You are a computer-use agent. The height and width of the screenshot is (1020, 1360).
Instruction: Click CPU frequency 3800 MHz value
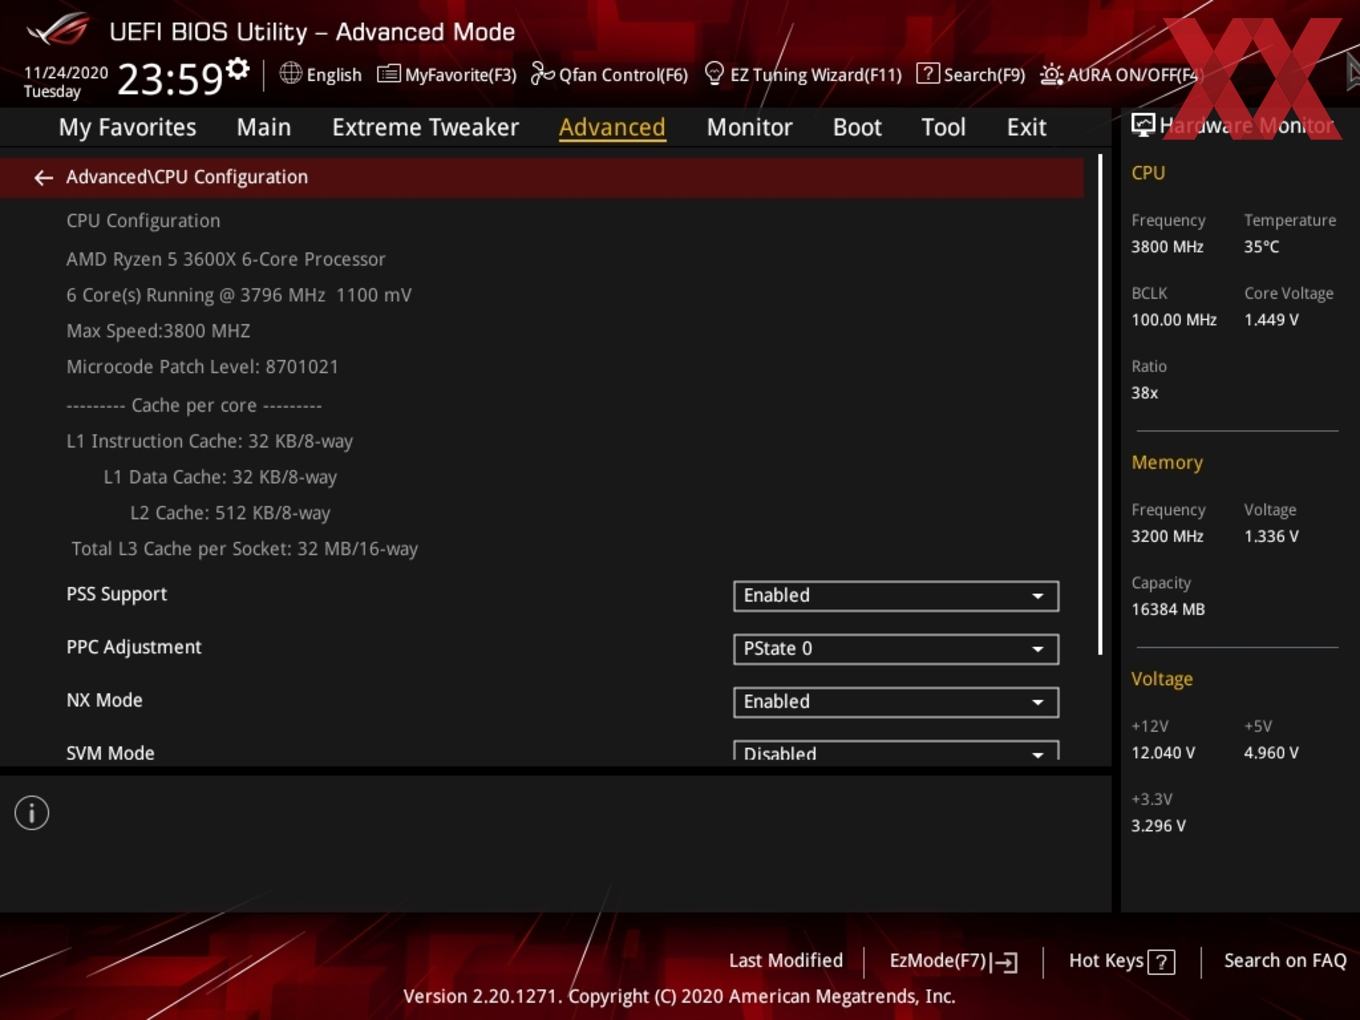1167,247
